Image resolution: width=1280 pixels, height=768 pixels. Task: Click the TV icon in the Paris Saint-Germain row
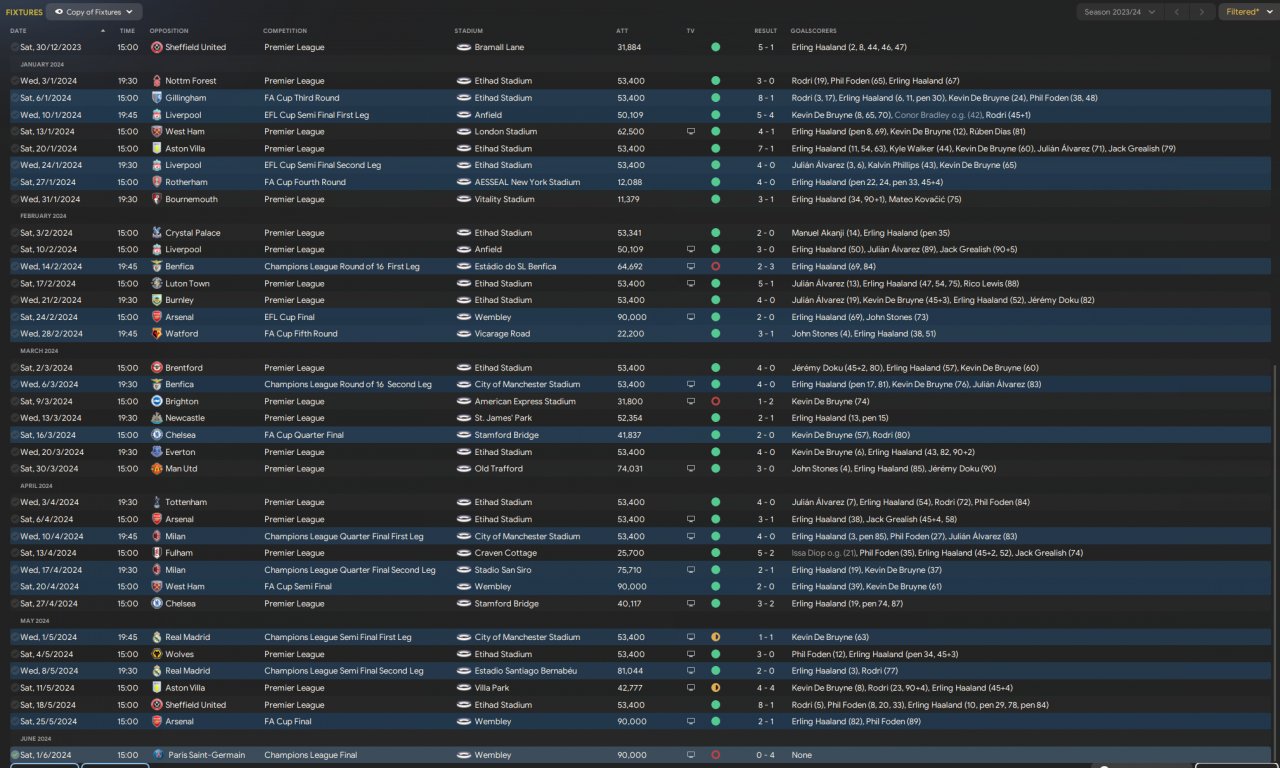pyautogui.click(x=690, y=755)
